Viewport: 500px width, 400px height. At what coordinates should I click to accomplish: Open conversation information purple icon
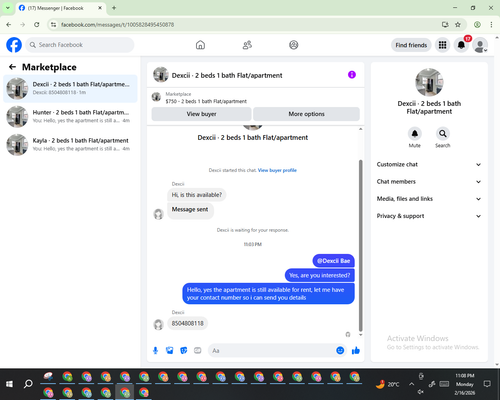pos(352,75)
